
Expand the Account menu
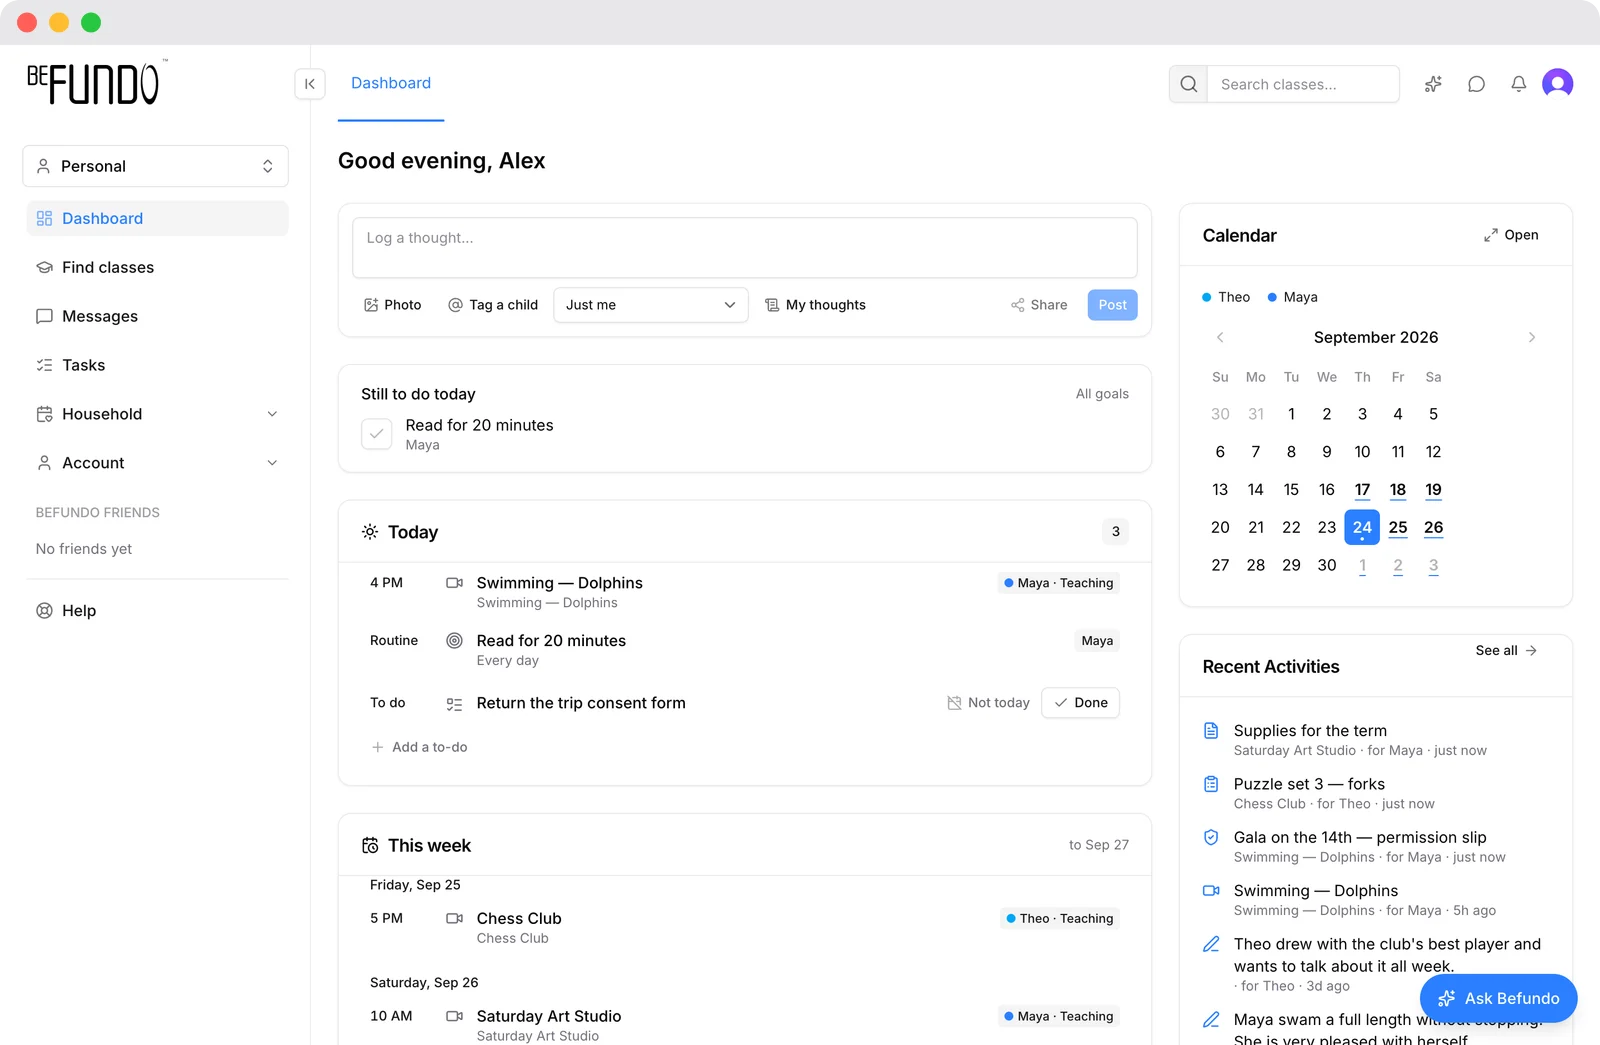(157, 463)
